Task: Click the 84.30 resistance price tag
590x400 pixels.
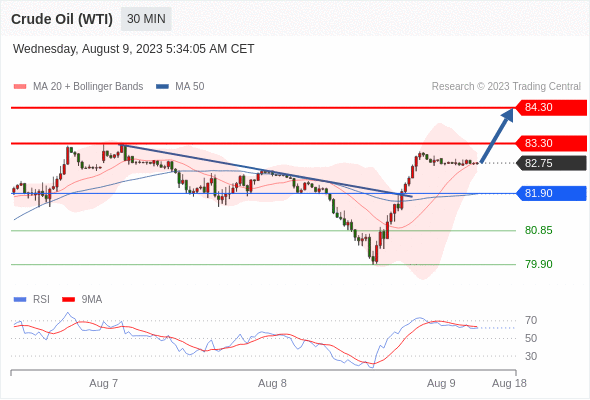Action: coord(550,108)
